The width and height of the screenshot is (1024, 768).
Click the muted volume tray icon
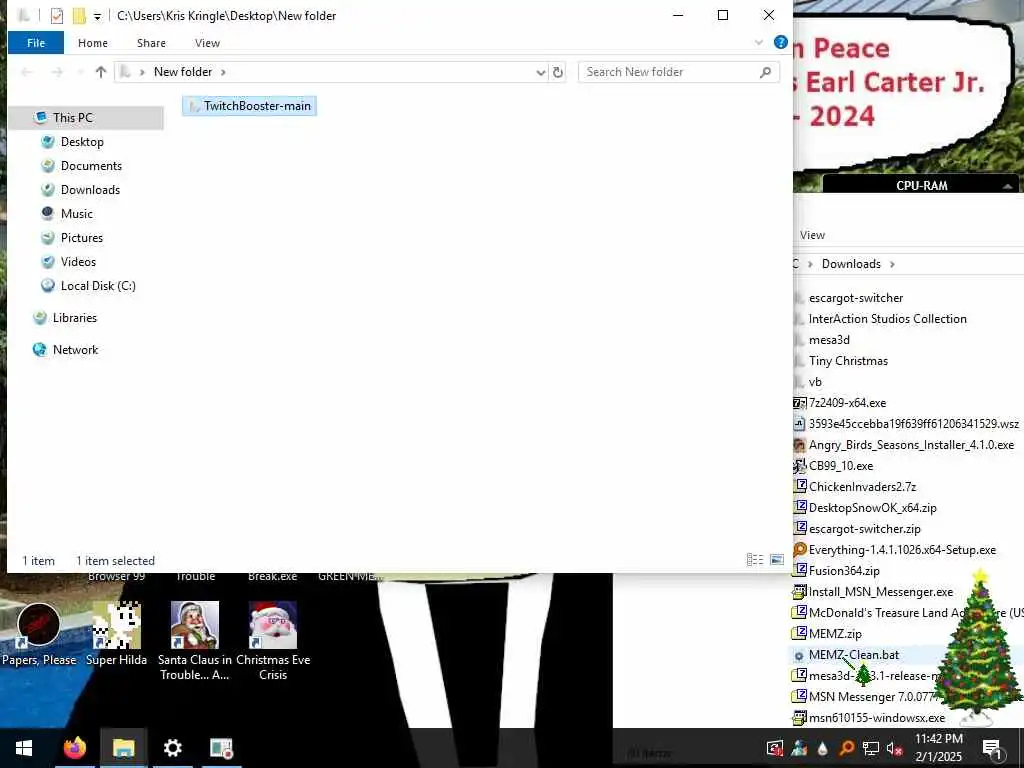coord(894,748)
